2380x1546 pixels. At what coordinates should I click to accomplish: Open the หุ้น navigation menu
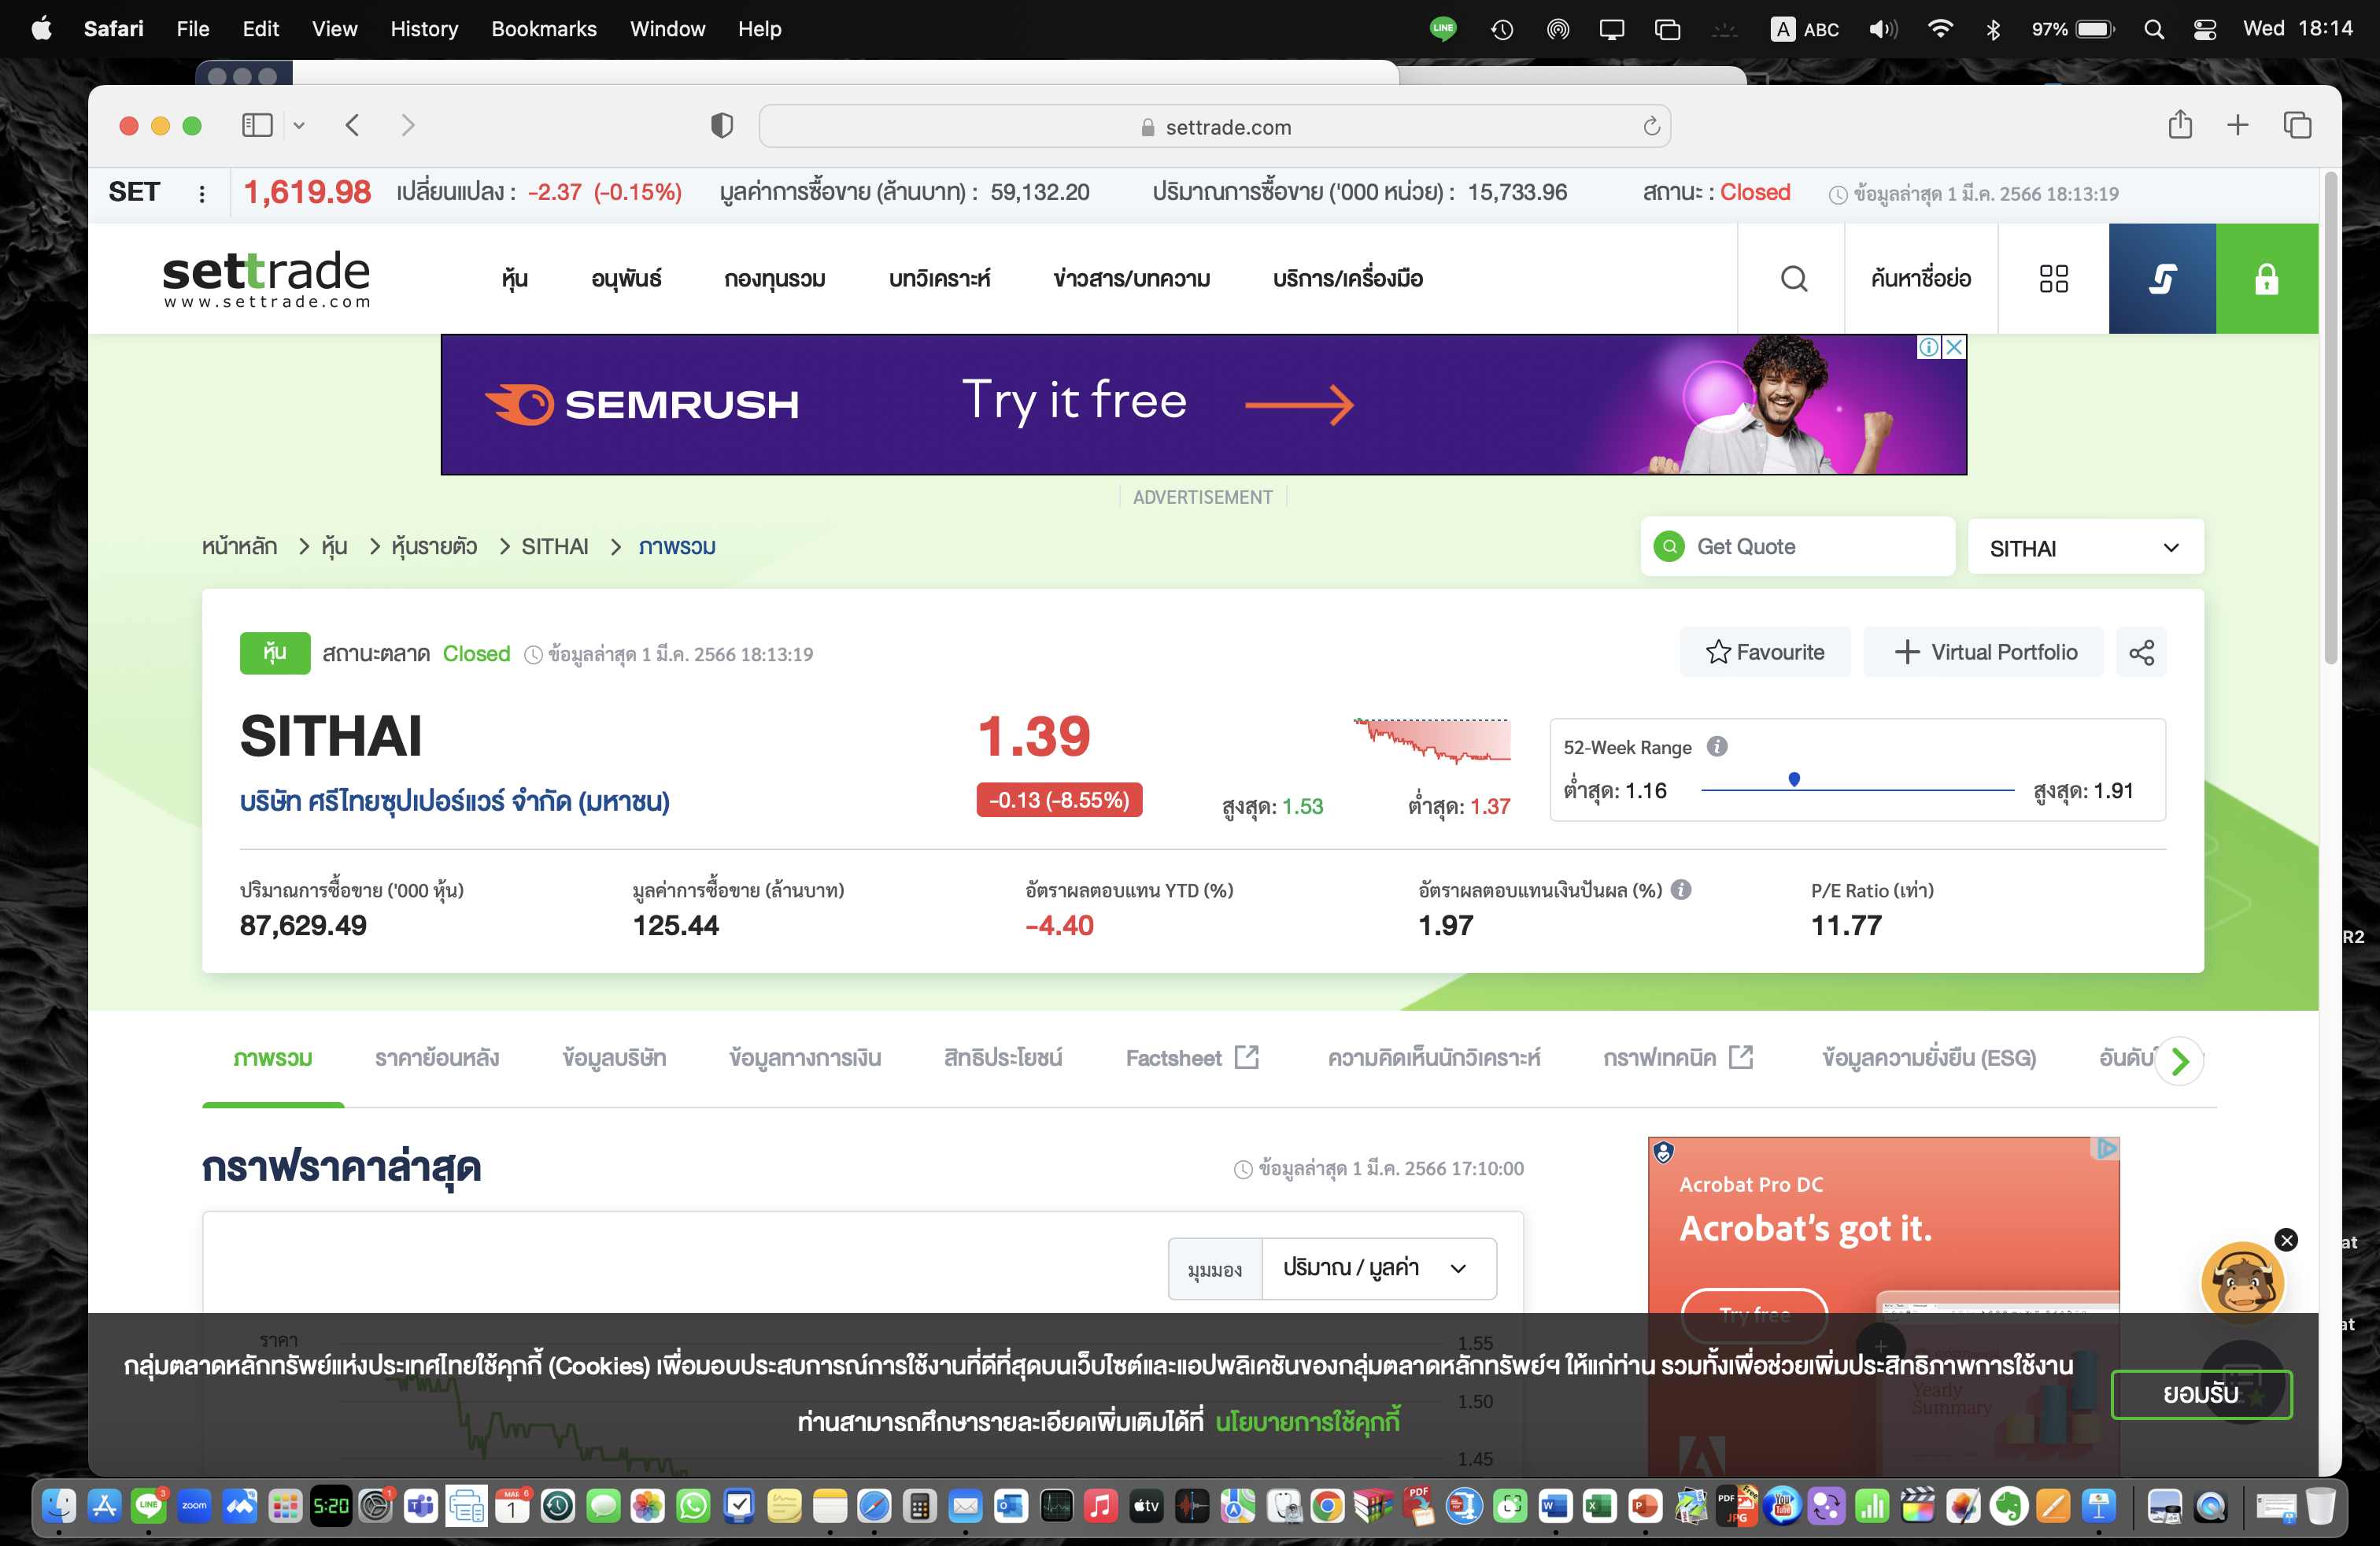515,279
